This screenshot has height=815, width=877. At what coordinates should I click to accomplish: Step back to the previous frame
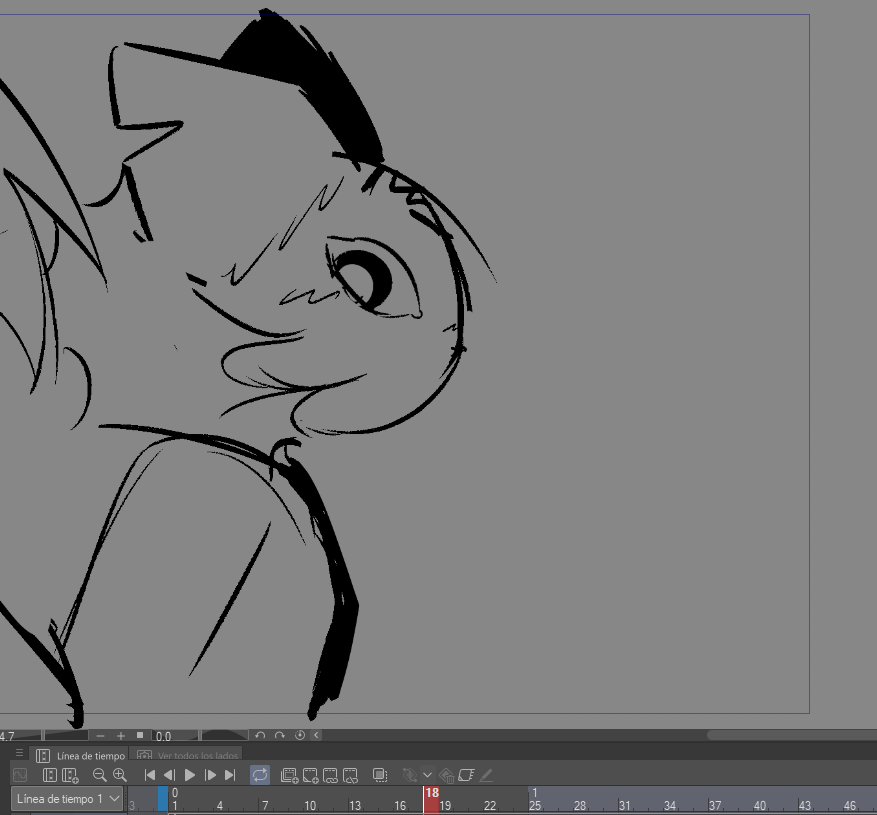[169, 775]
